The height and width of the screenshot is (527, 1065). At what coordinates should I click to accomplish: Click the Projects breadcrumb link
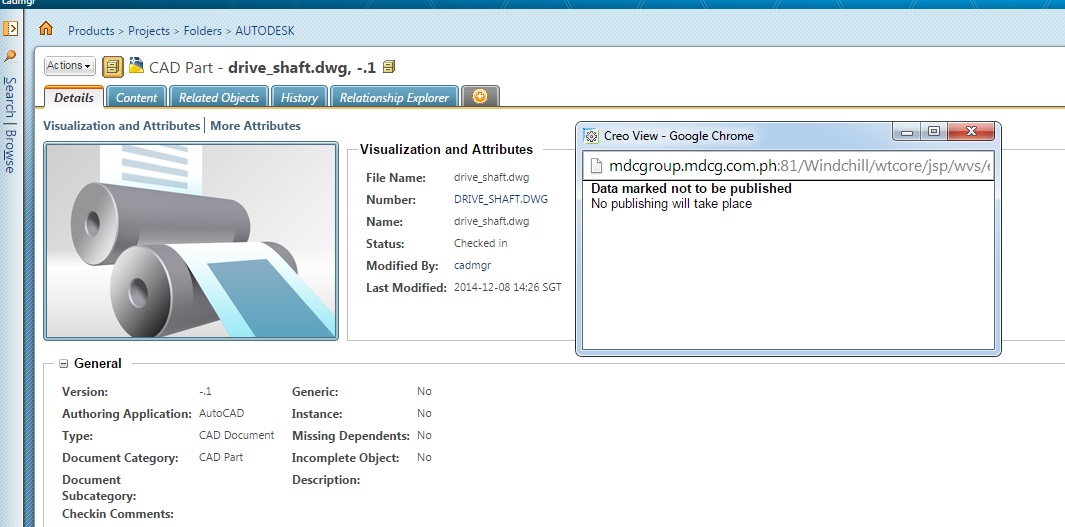(149, 31)
